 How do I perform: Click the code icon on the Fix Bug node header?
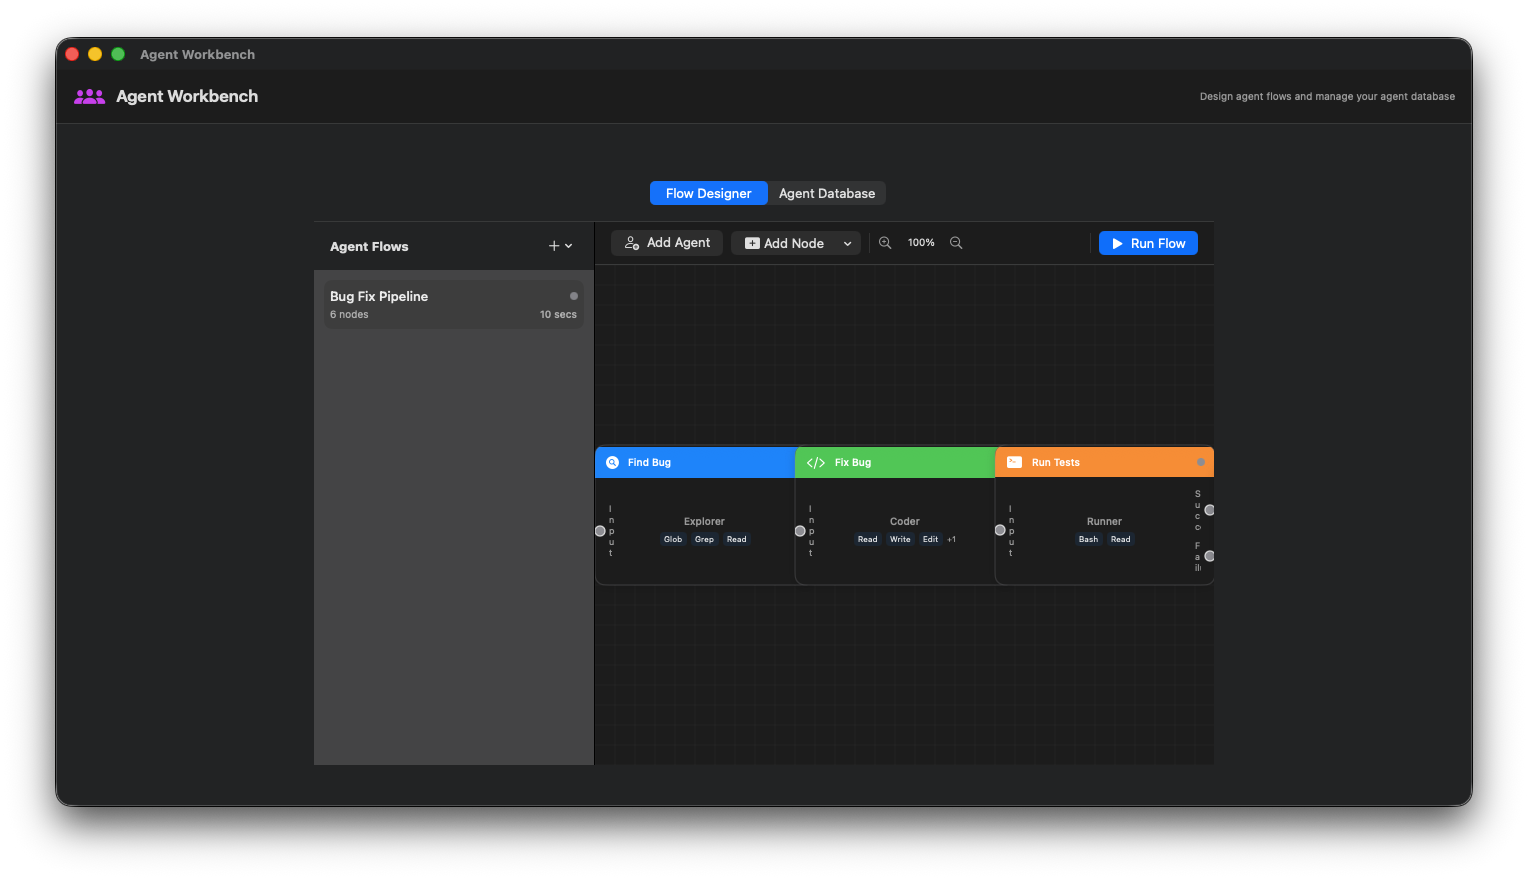(x=814, y=462)
